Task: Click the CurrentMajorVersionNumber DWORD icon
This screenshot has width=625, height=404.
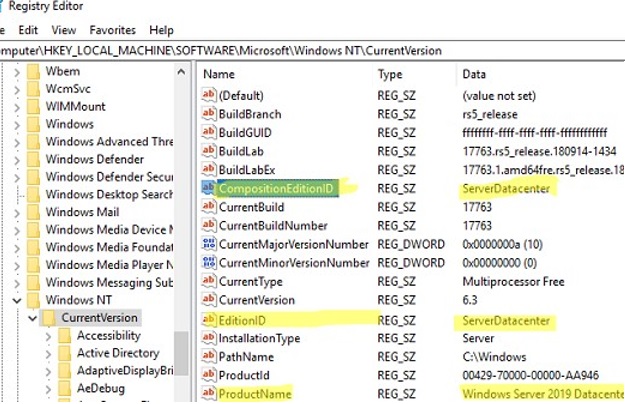Action: point(209,244)
